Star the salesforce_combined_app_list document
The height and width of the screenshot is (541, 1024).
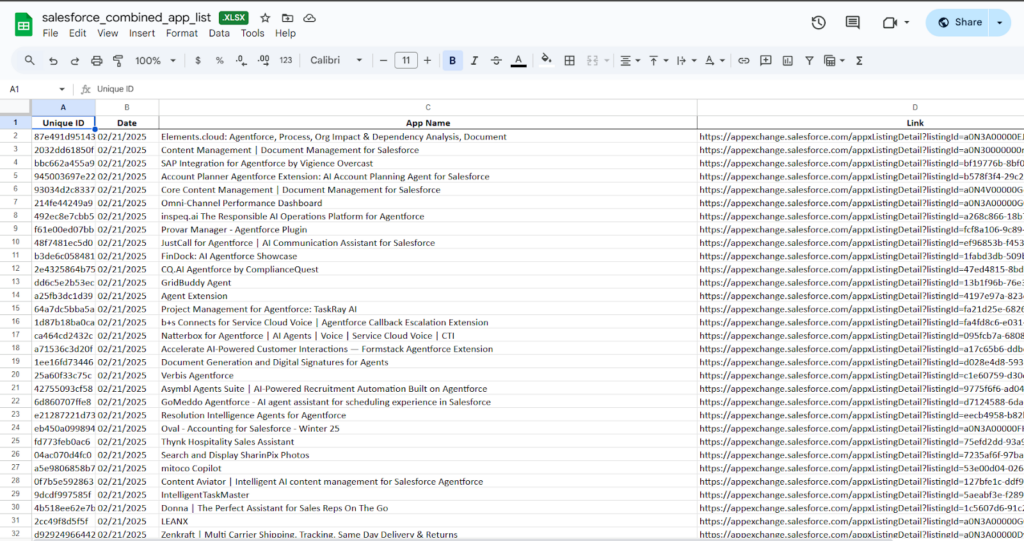click(x=265, y=18)
